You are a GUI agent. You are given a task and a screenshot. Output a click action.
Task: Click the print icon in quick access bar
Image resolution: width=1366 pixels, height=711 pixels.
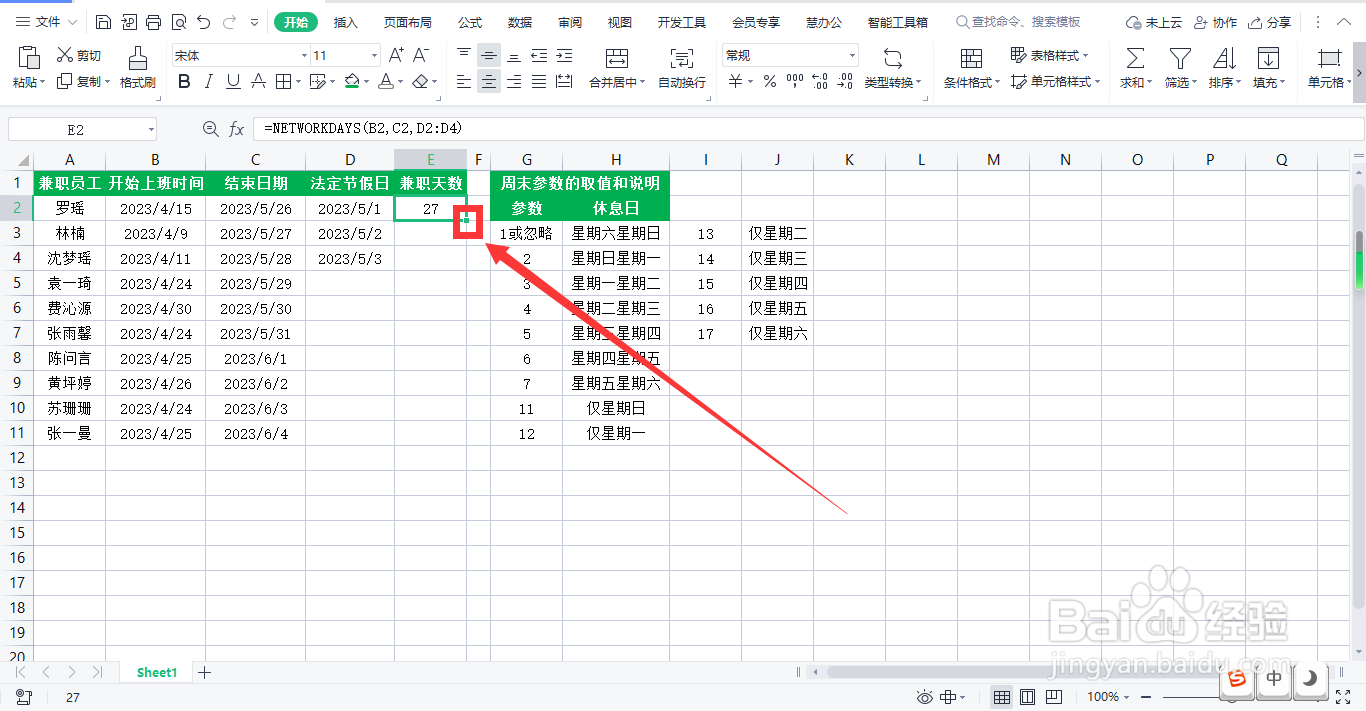point(153,22)
